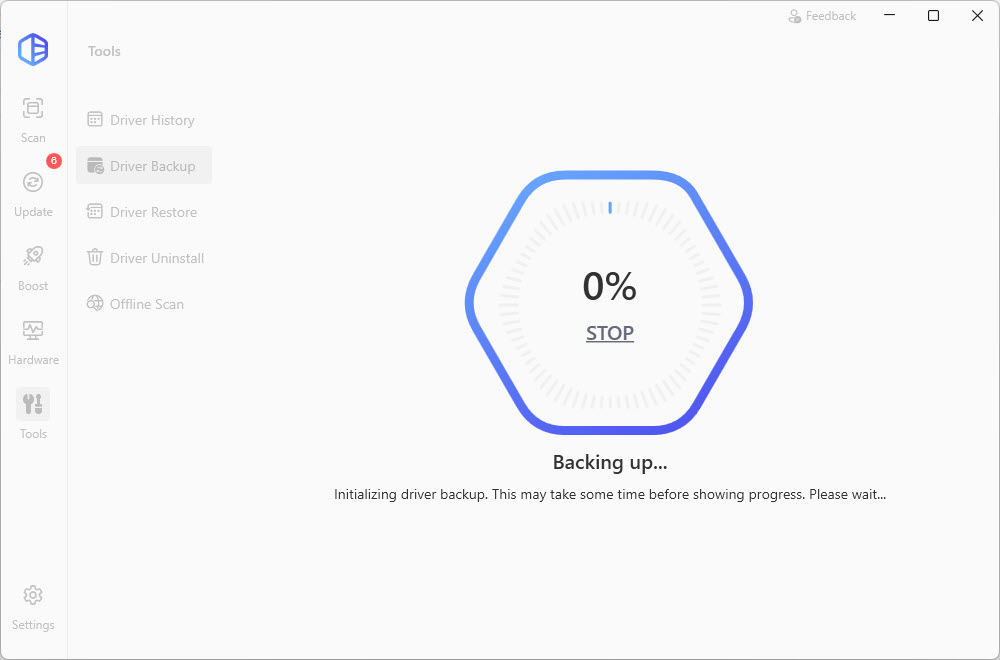Stop the driver backup
This screenshot has width=1000, height=660.
(x=610, y=334)
